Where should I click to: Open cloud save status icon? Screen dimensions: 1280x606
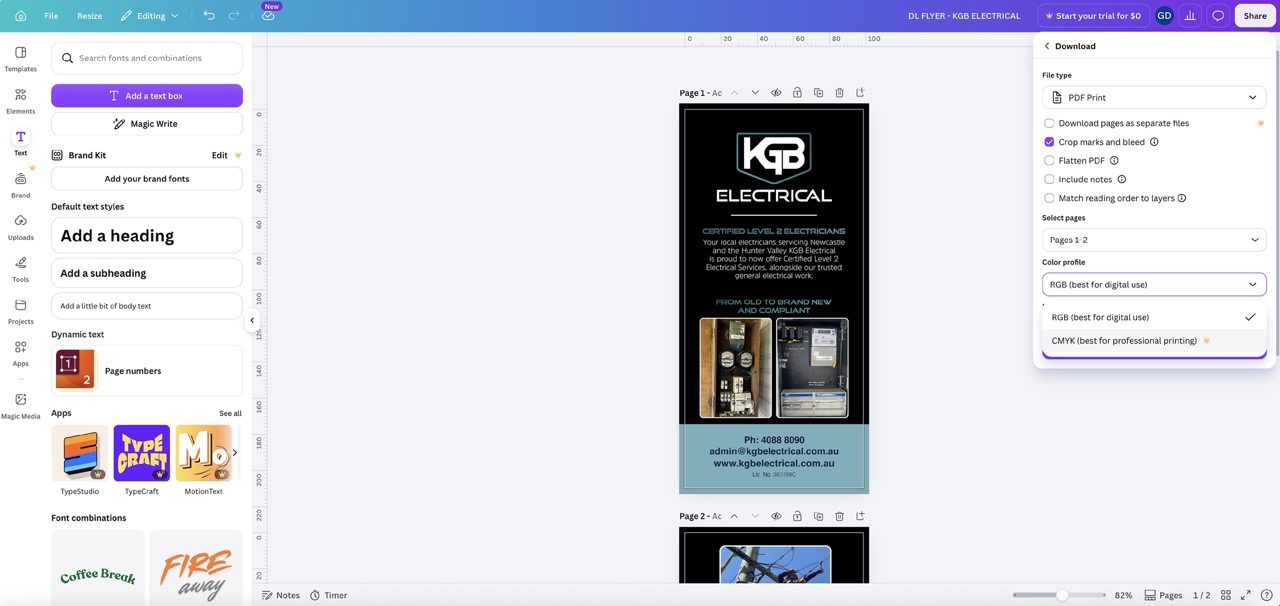click(268, 16)
